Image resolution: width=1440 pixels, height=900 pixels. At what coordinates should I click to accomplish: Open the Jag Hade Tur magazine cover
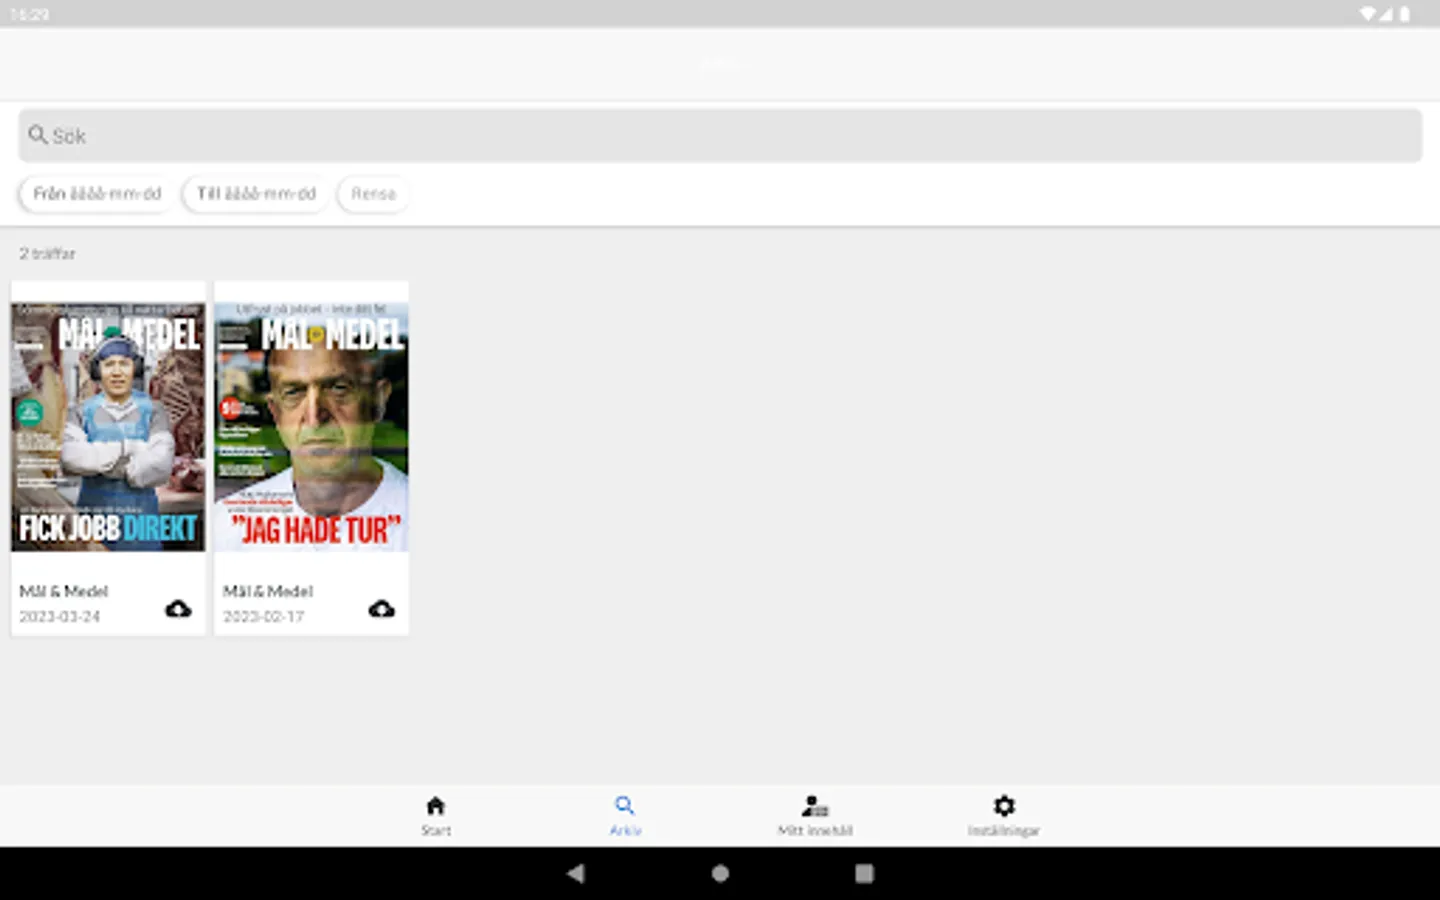pyautogui.click(x=311, y=427)
